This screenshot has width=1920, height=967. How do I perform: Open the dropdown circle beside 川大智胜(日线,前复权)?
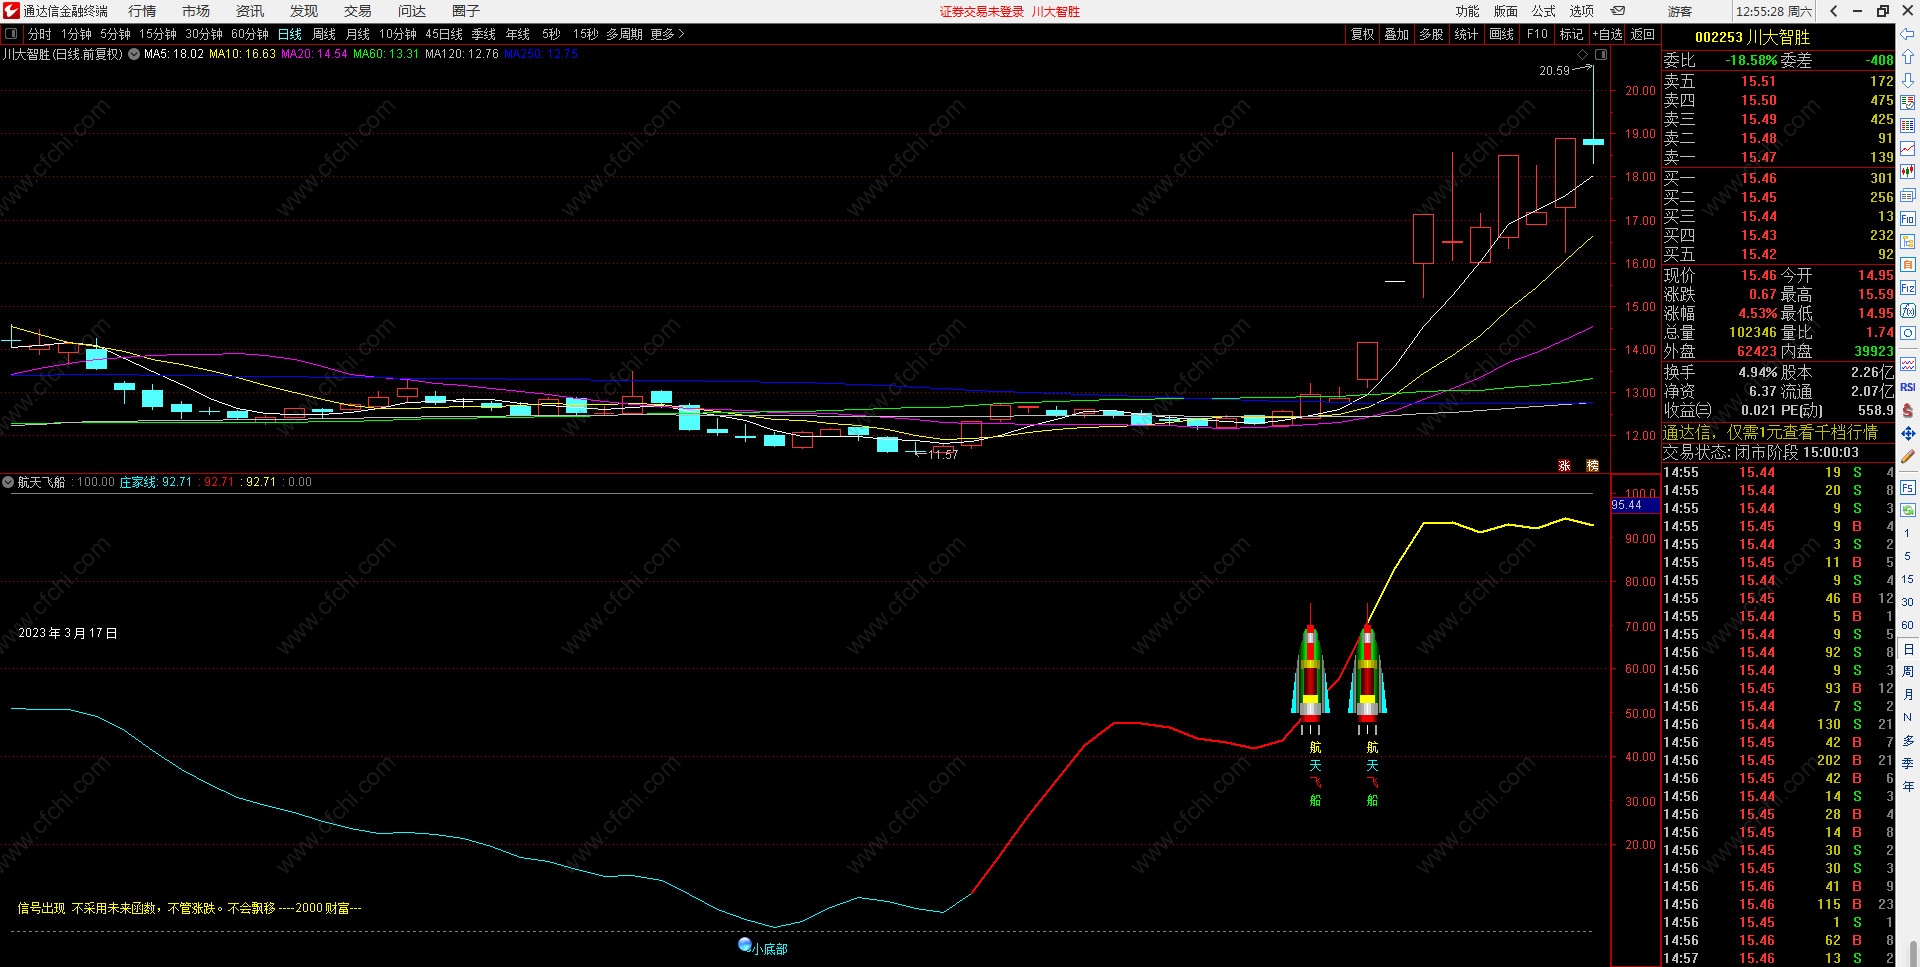coord(134,54)
